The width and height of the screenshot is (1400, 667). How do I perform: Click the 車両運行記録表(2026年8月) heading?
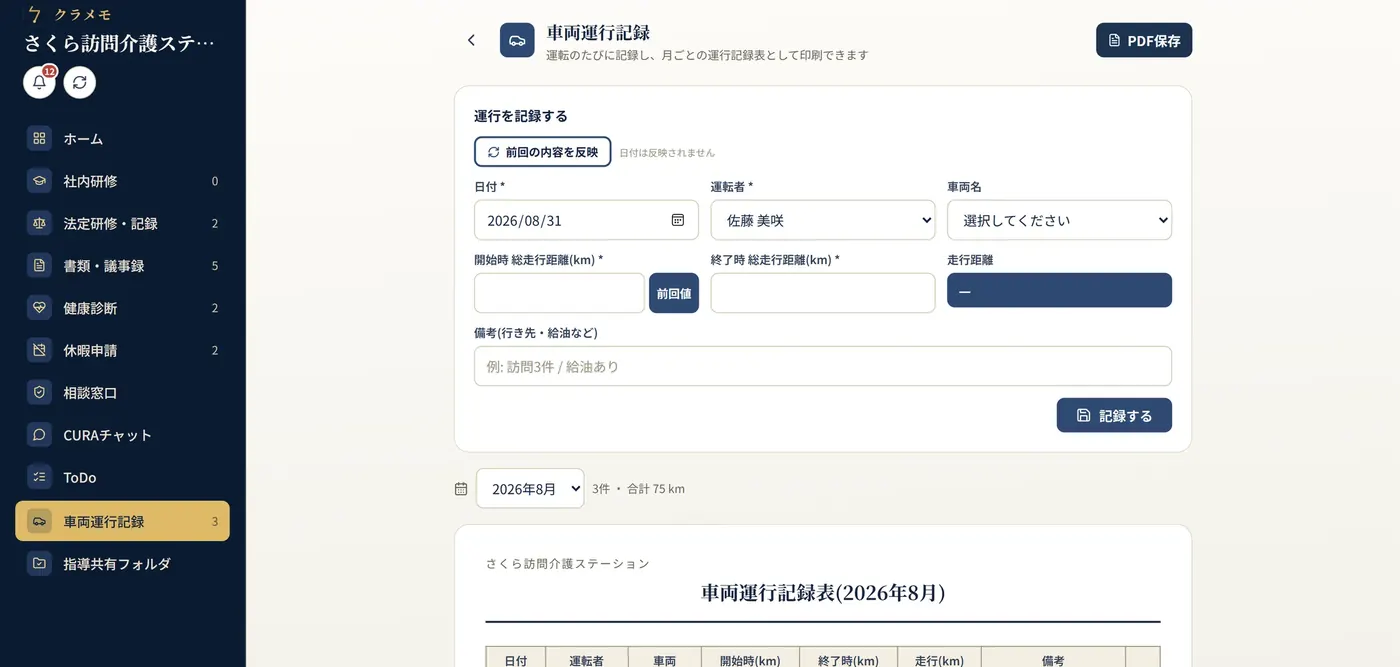coord(823,592)
